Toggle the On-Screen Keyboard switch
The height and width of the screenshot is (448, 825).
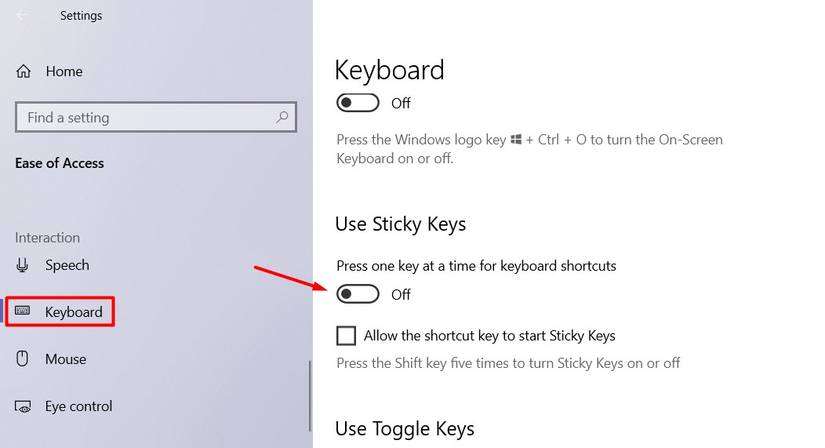click(358, 103)
